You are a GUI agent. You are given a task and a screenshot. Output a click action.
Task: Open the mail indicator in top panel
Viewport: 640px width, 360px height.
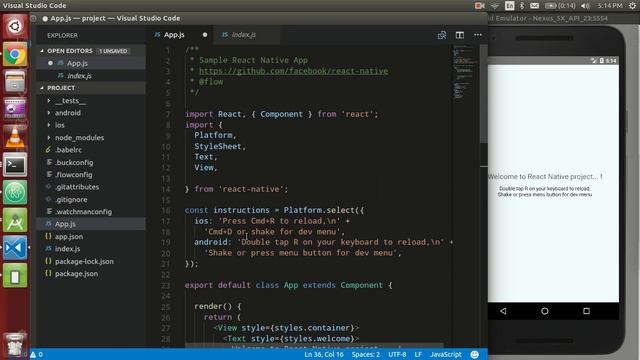(x=534, y=5)
